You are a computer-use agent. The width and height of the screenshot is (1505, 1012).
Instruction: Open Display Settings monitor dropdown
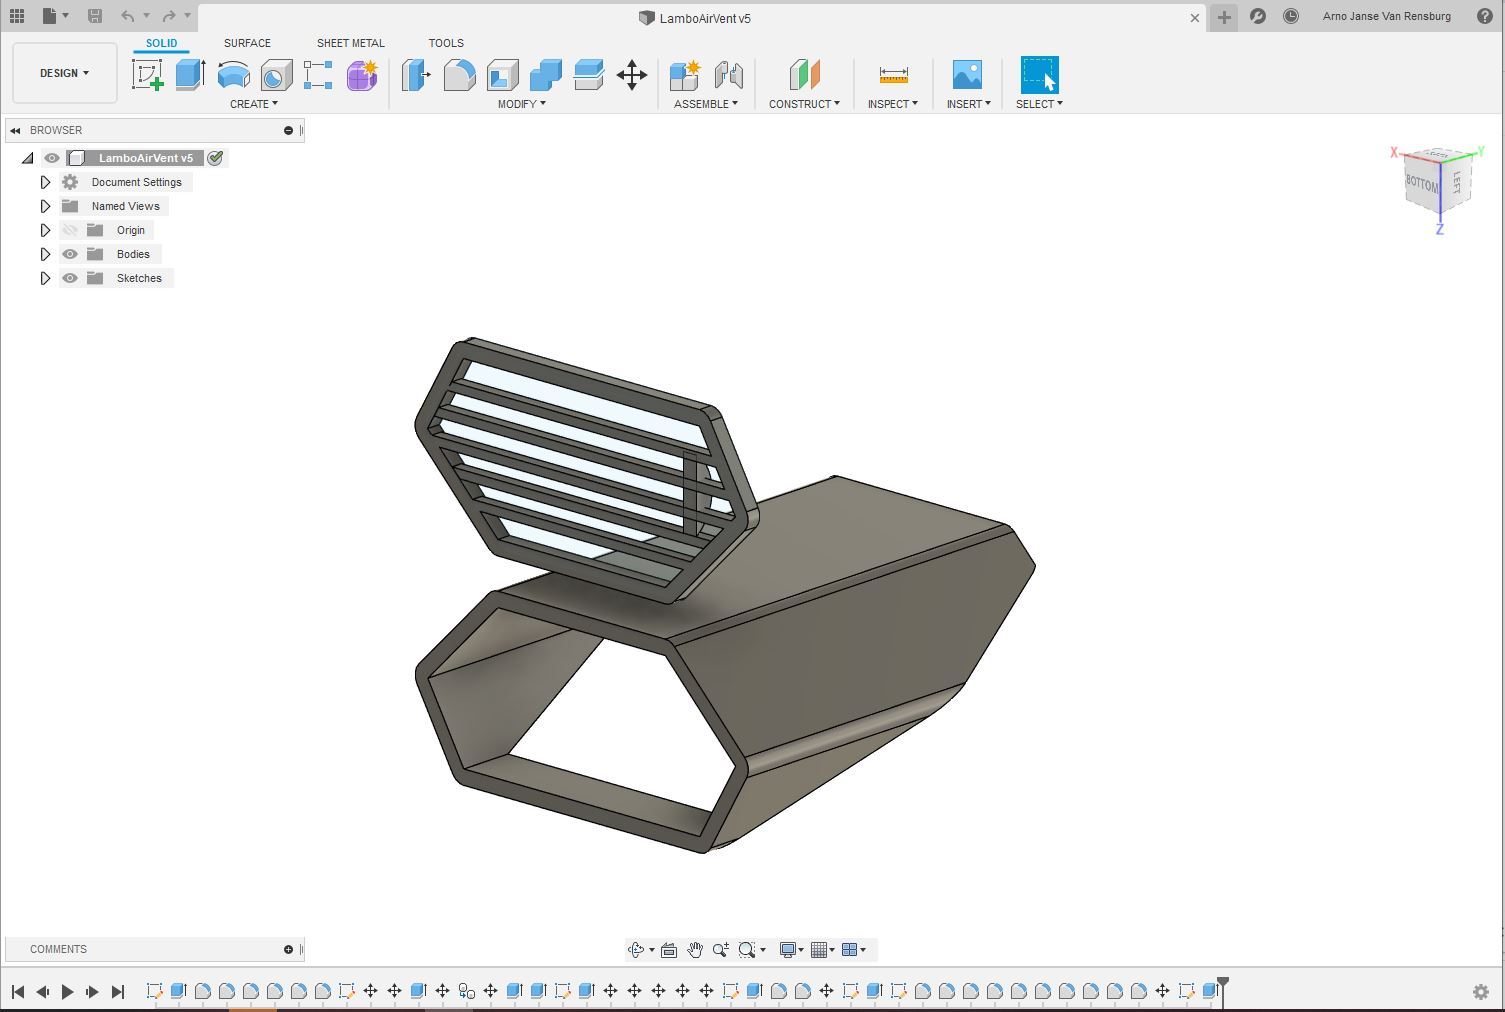(x=792, y=950)
